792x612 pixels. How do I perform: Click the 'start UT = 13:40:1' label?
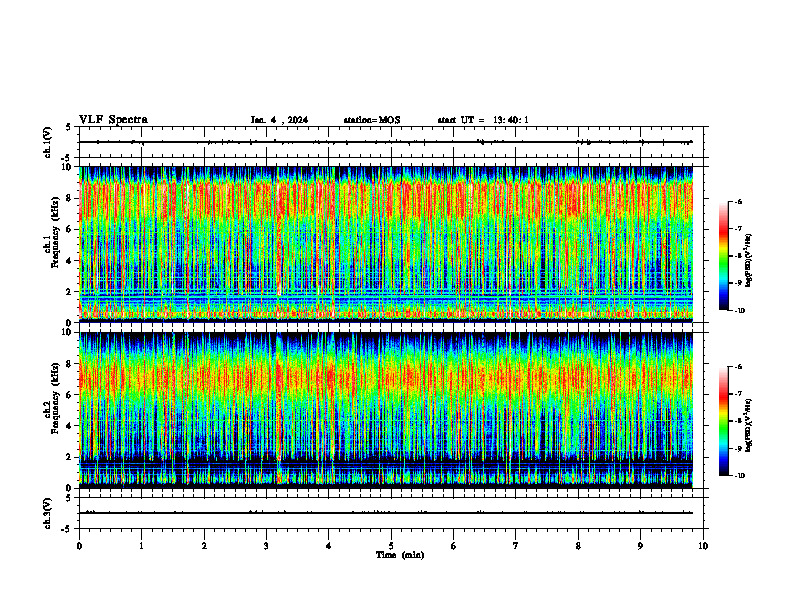(x=483, y=120)
